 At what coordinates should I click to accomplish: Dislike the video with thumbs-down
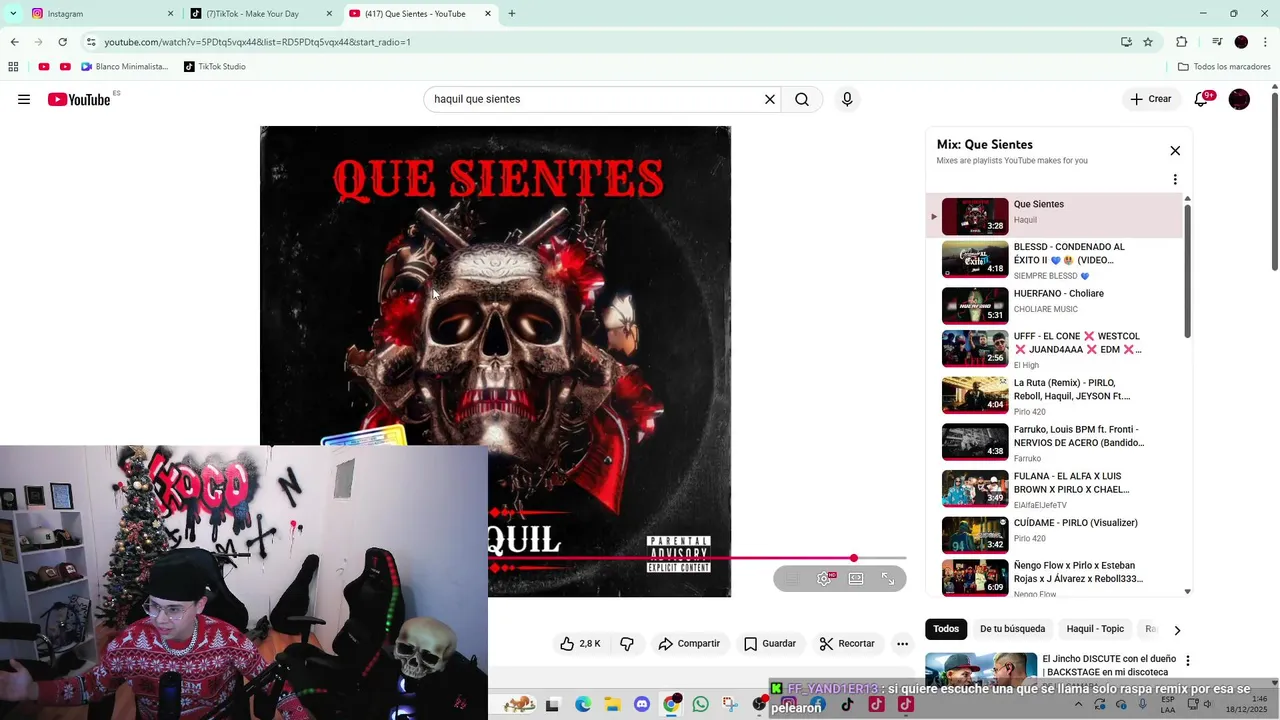click(627, 644)
